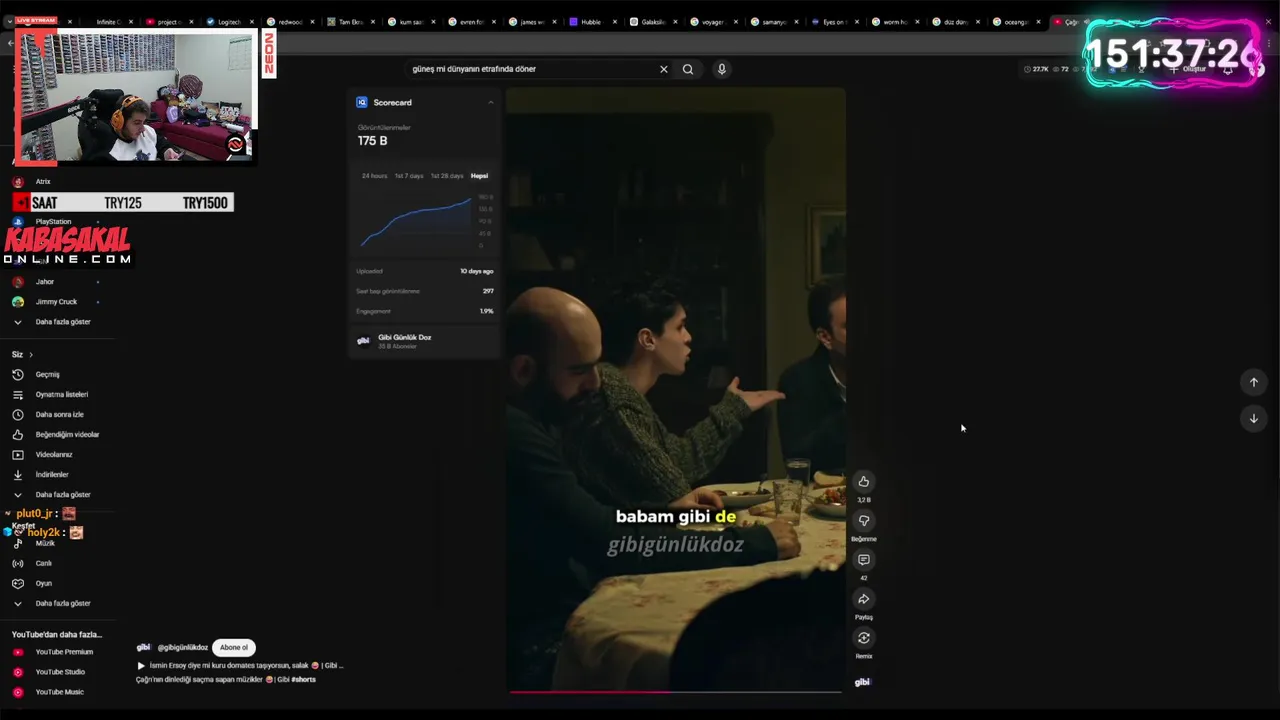Switch to james browser tab

coord(530,22)
